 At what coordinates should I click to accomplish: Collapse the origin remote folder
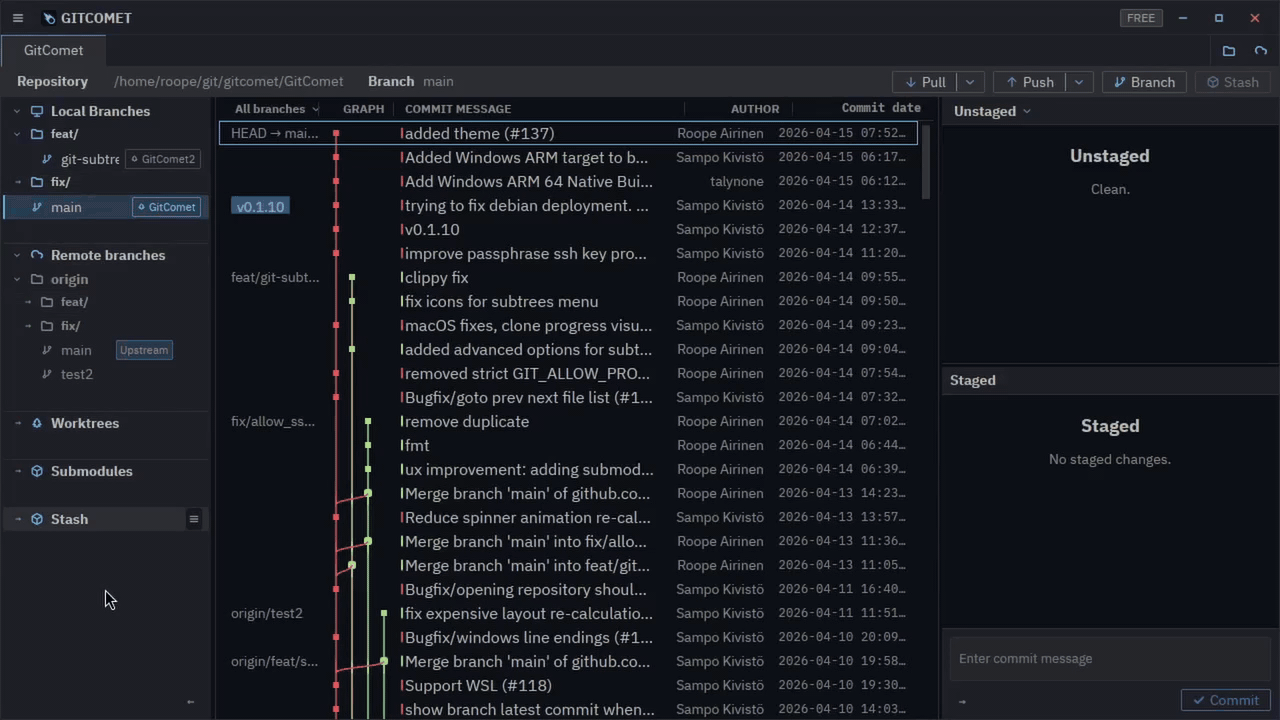17,279
